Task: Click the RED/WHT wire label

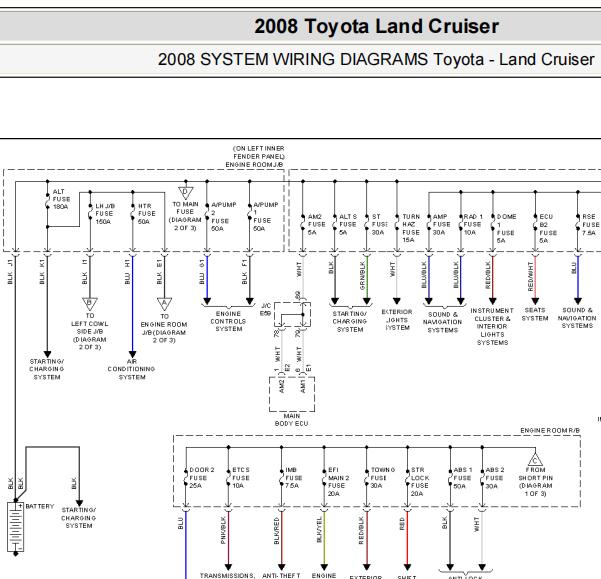Action: [530, 276]
